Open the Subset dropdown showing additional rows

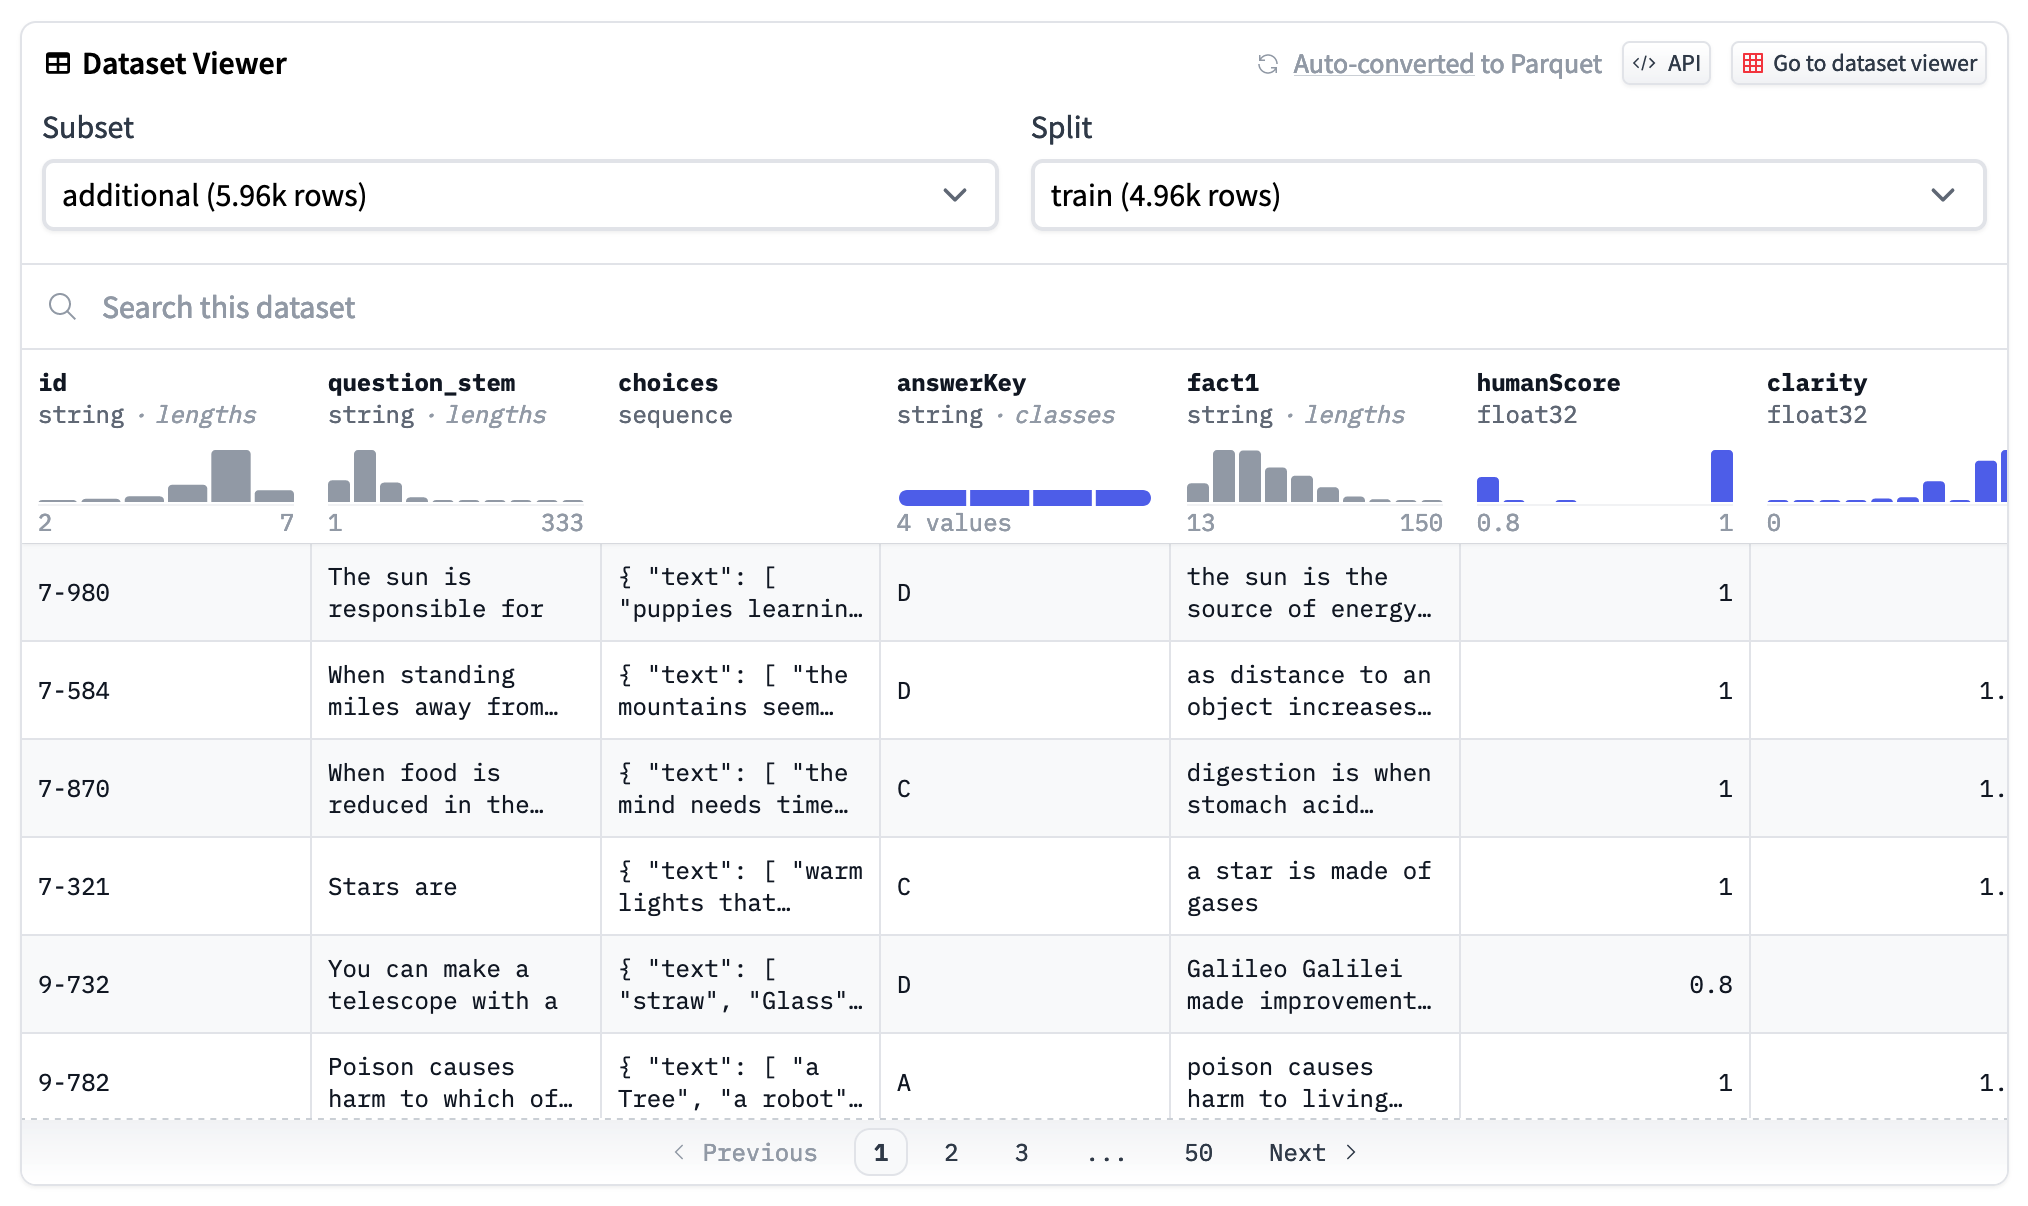tap(518, 195)
